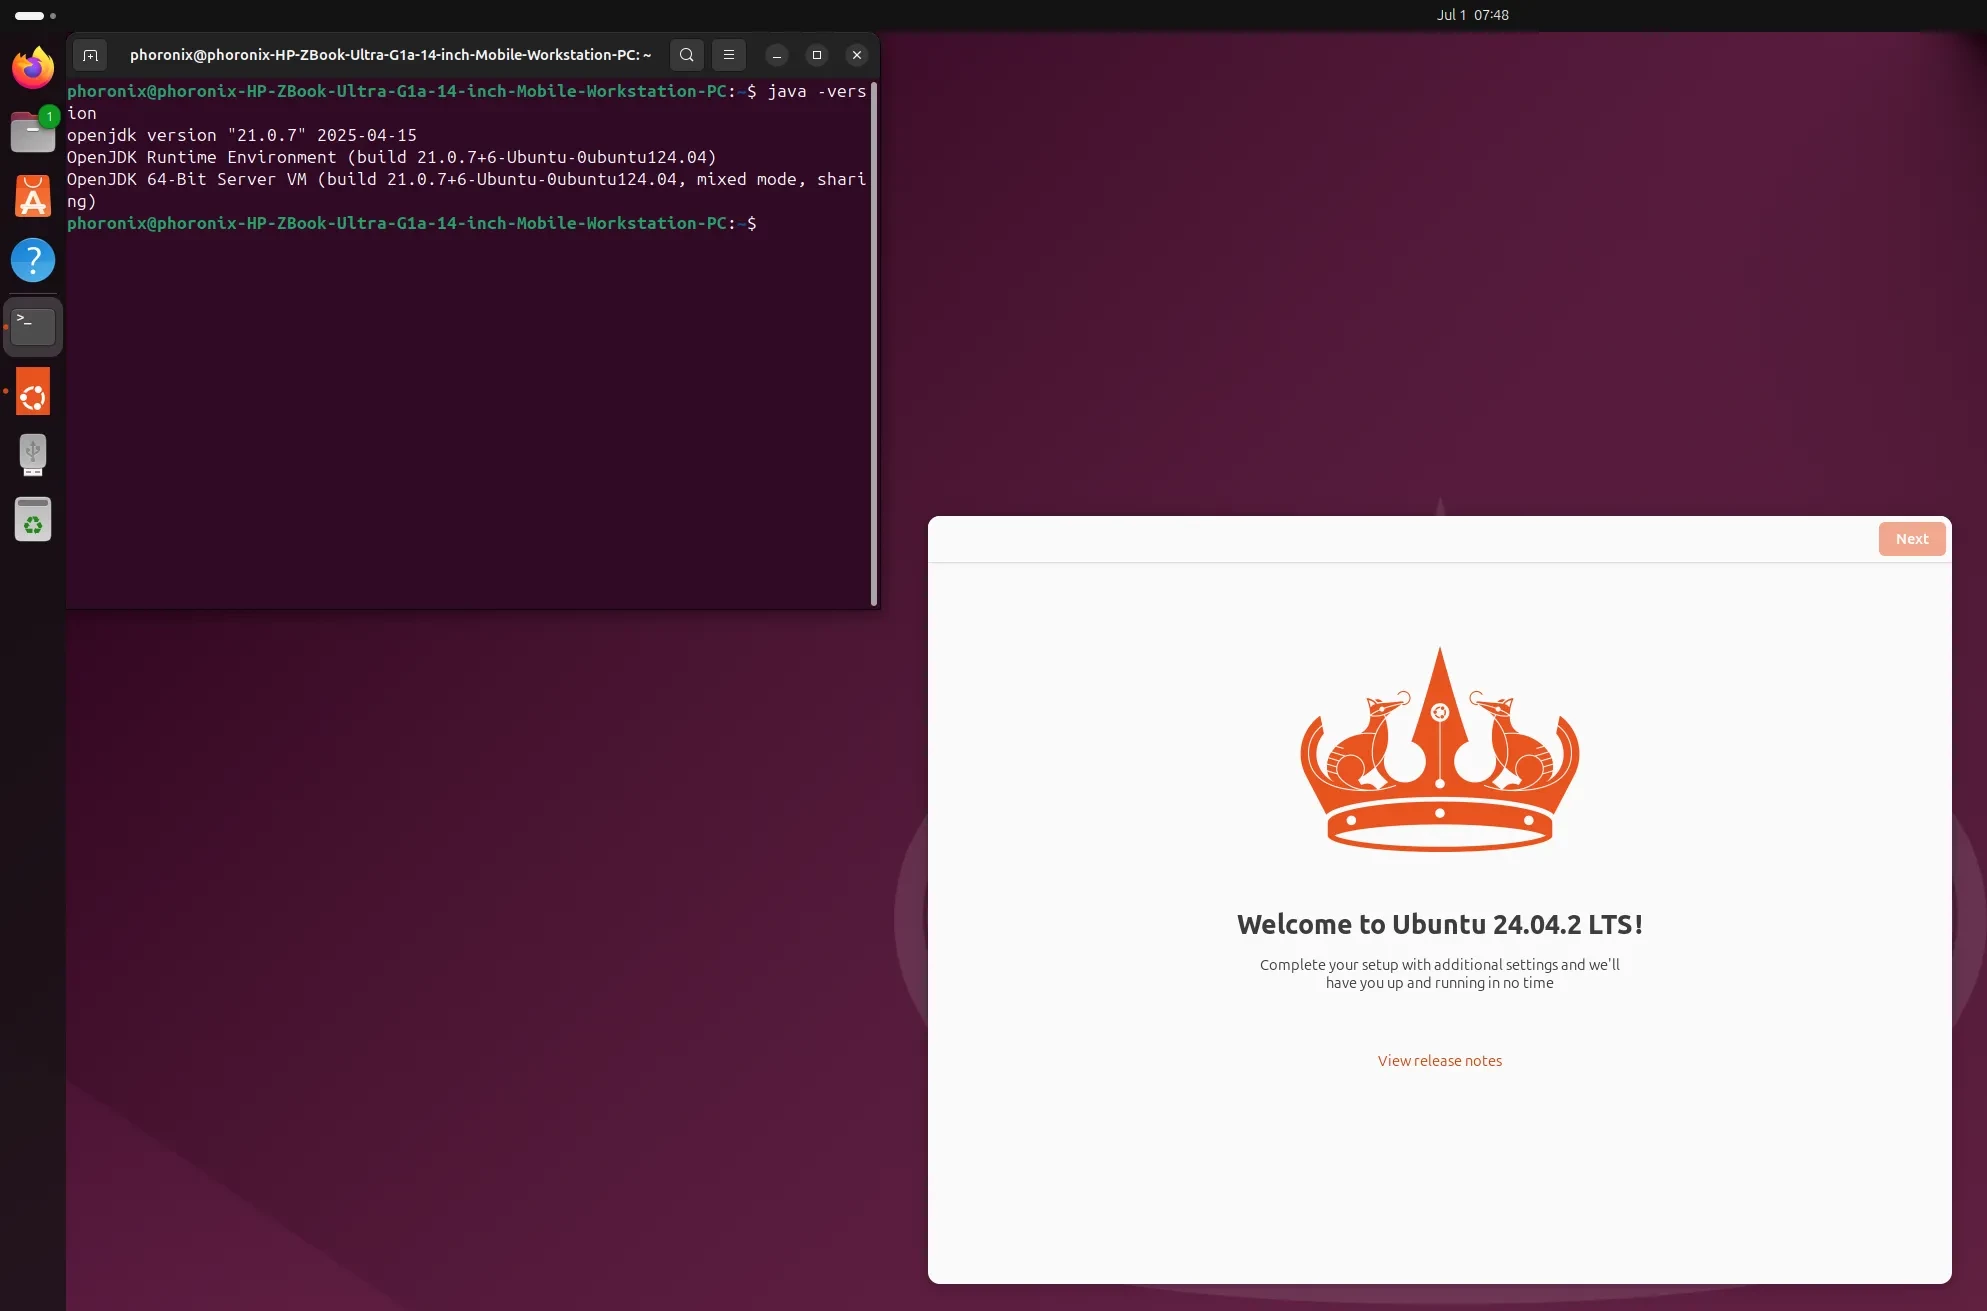Maximize the terminal window
The width and height of the screenshot is (1987, 1311).
pos(817,55)
